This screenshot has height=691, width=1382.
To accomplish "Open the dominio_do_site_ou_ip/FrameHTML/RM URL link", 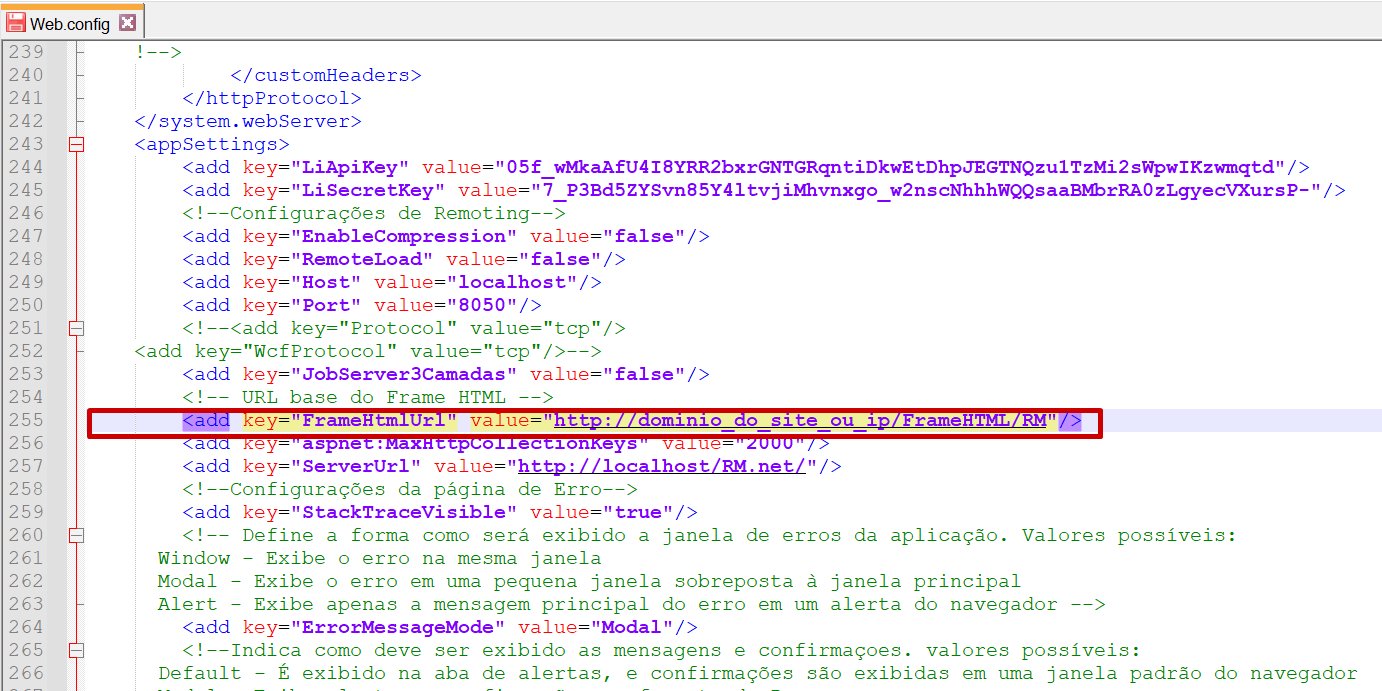I will pyautogui.click(x=800, y=420).
